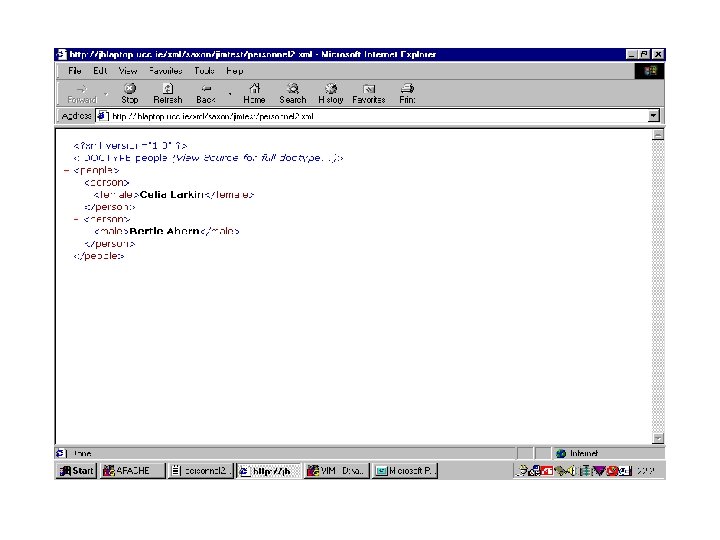Open the Back history dropdown arrow

tap(230, 94)
